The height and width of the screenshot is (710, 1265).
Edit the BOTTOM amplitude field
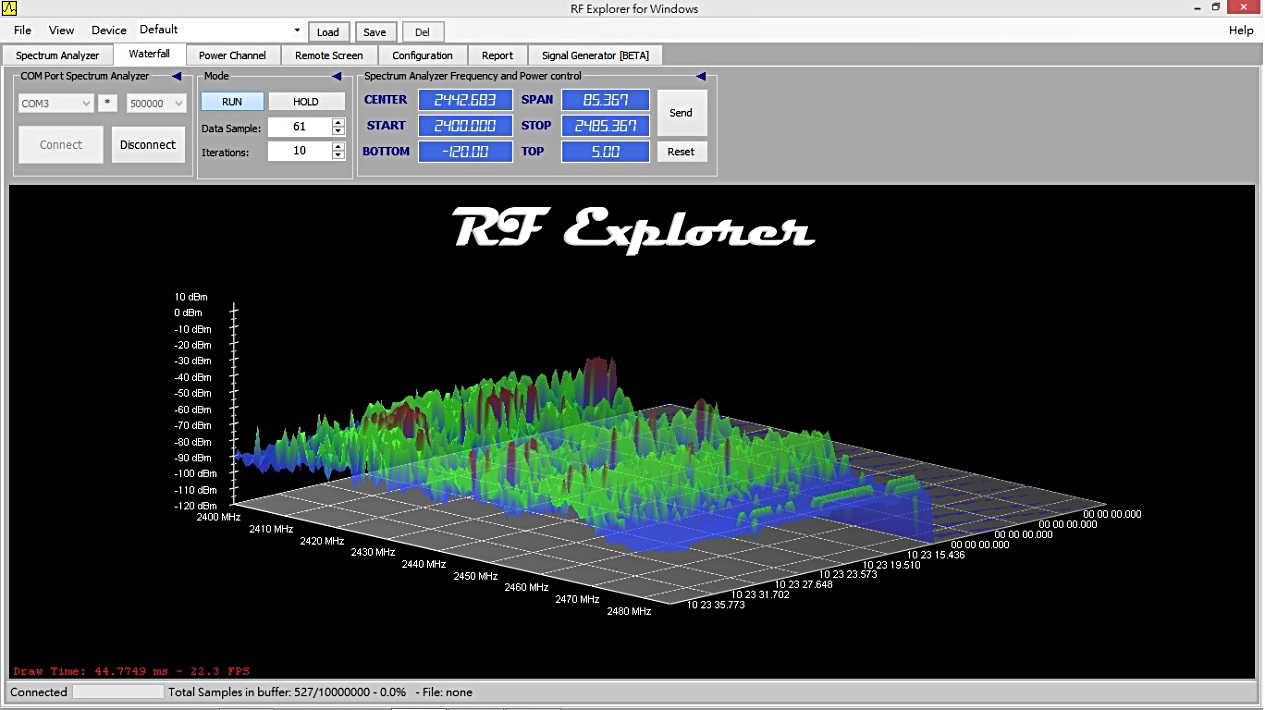465,152
